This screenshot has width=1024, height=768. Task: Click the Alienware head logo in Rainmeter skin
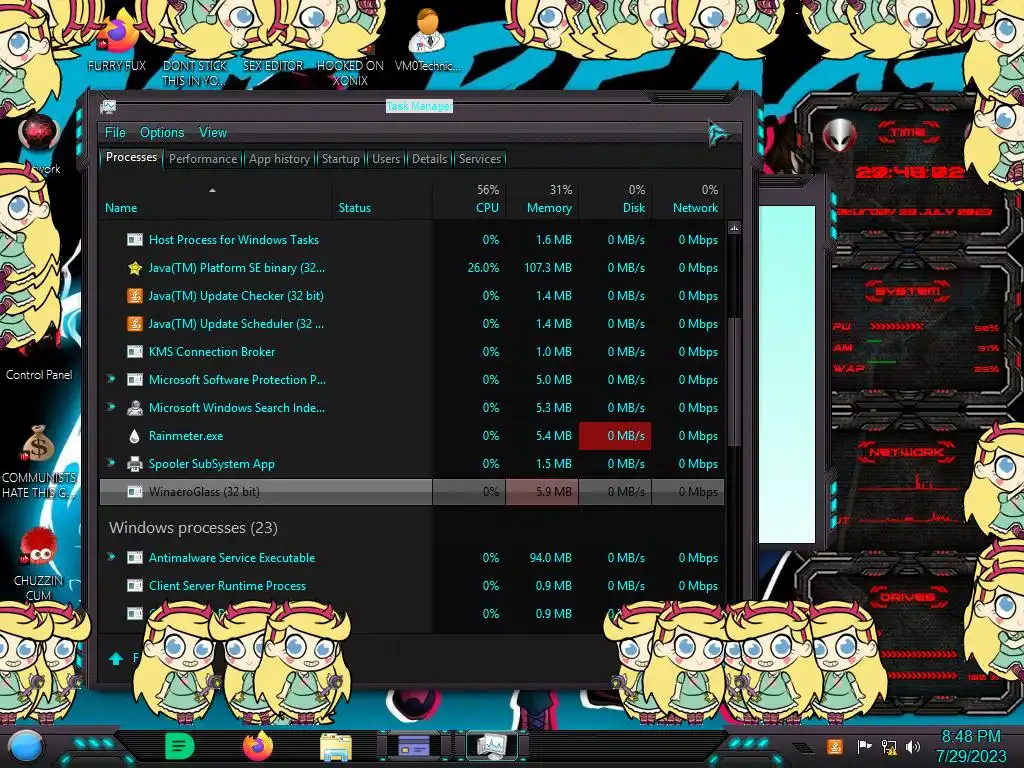pos(839,136)
